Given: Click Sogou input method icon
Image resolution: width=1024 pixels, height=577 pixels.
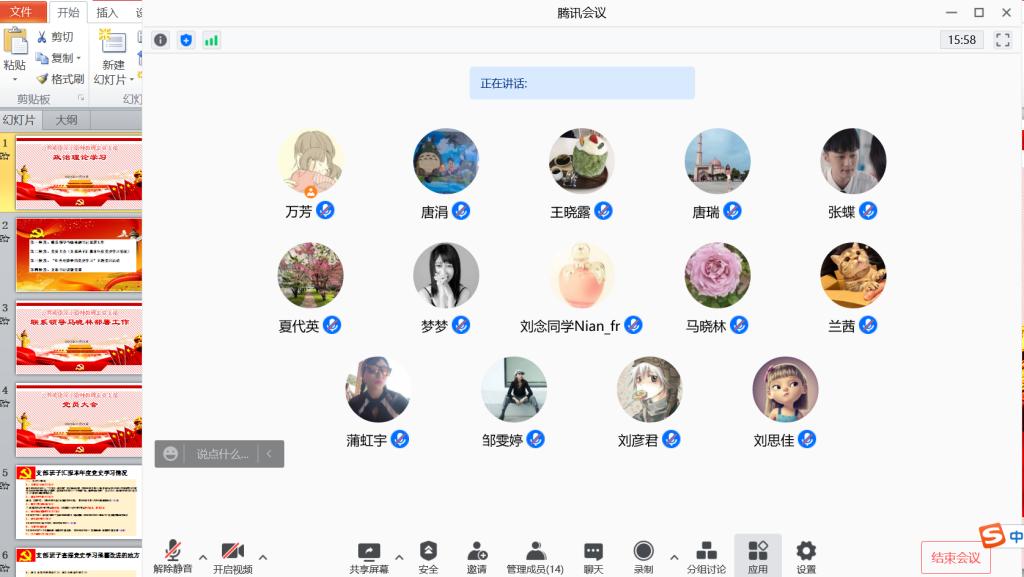Looking at the screenshot, I should 992,536.
